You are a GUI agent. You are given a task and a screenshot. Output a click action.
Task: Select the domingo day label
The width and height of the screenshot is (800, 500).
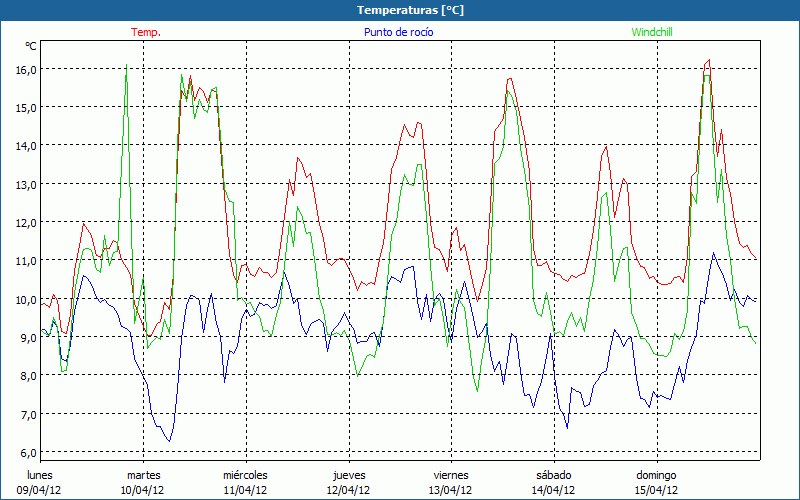pyautogui.click(x=657, y=475)
